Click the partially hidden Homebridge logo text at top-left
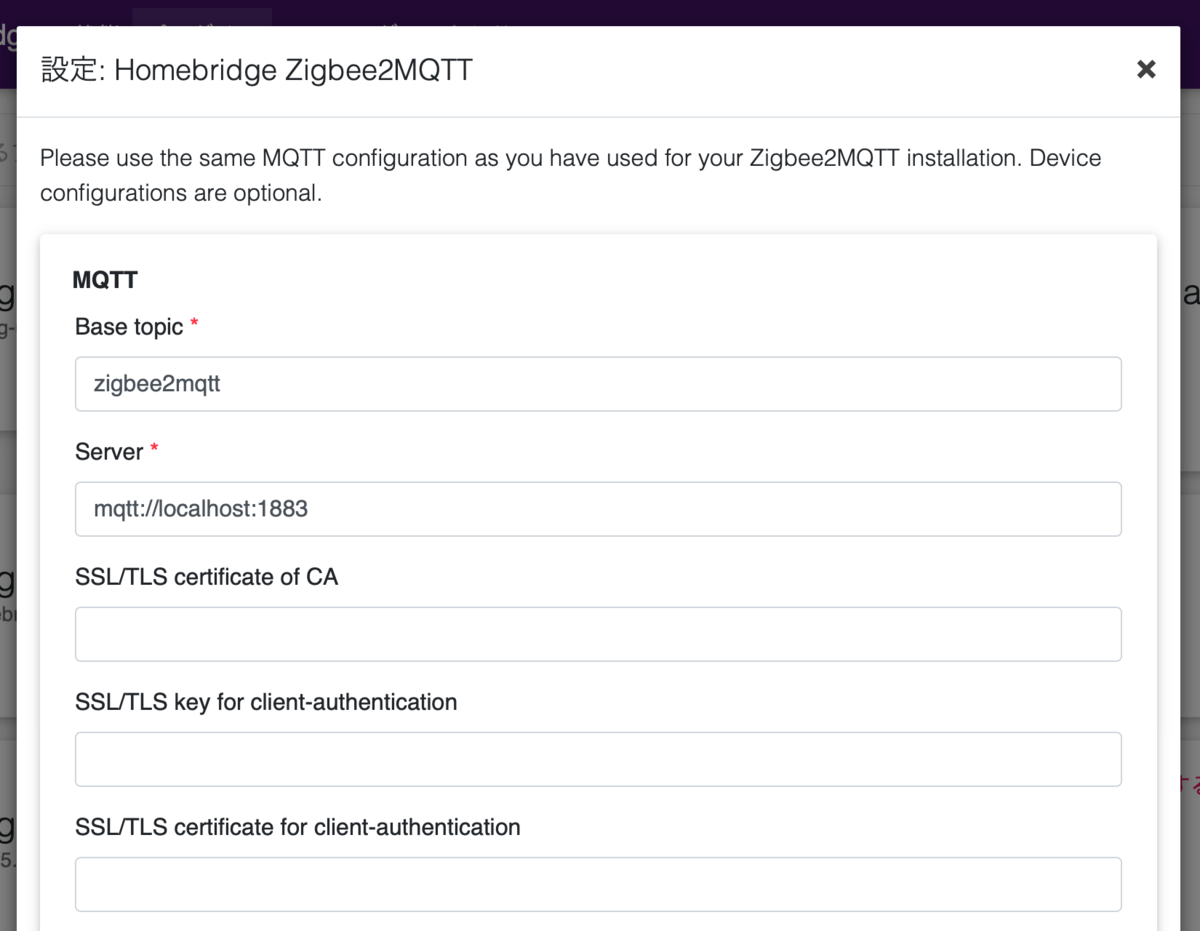1200x931 pixels. (x=8, y=35)
